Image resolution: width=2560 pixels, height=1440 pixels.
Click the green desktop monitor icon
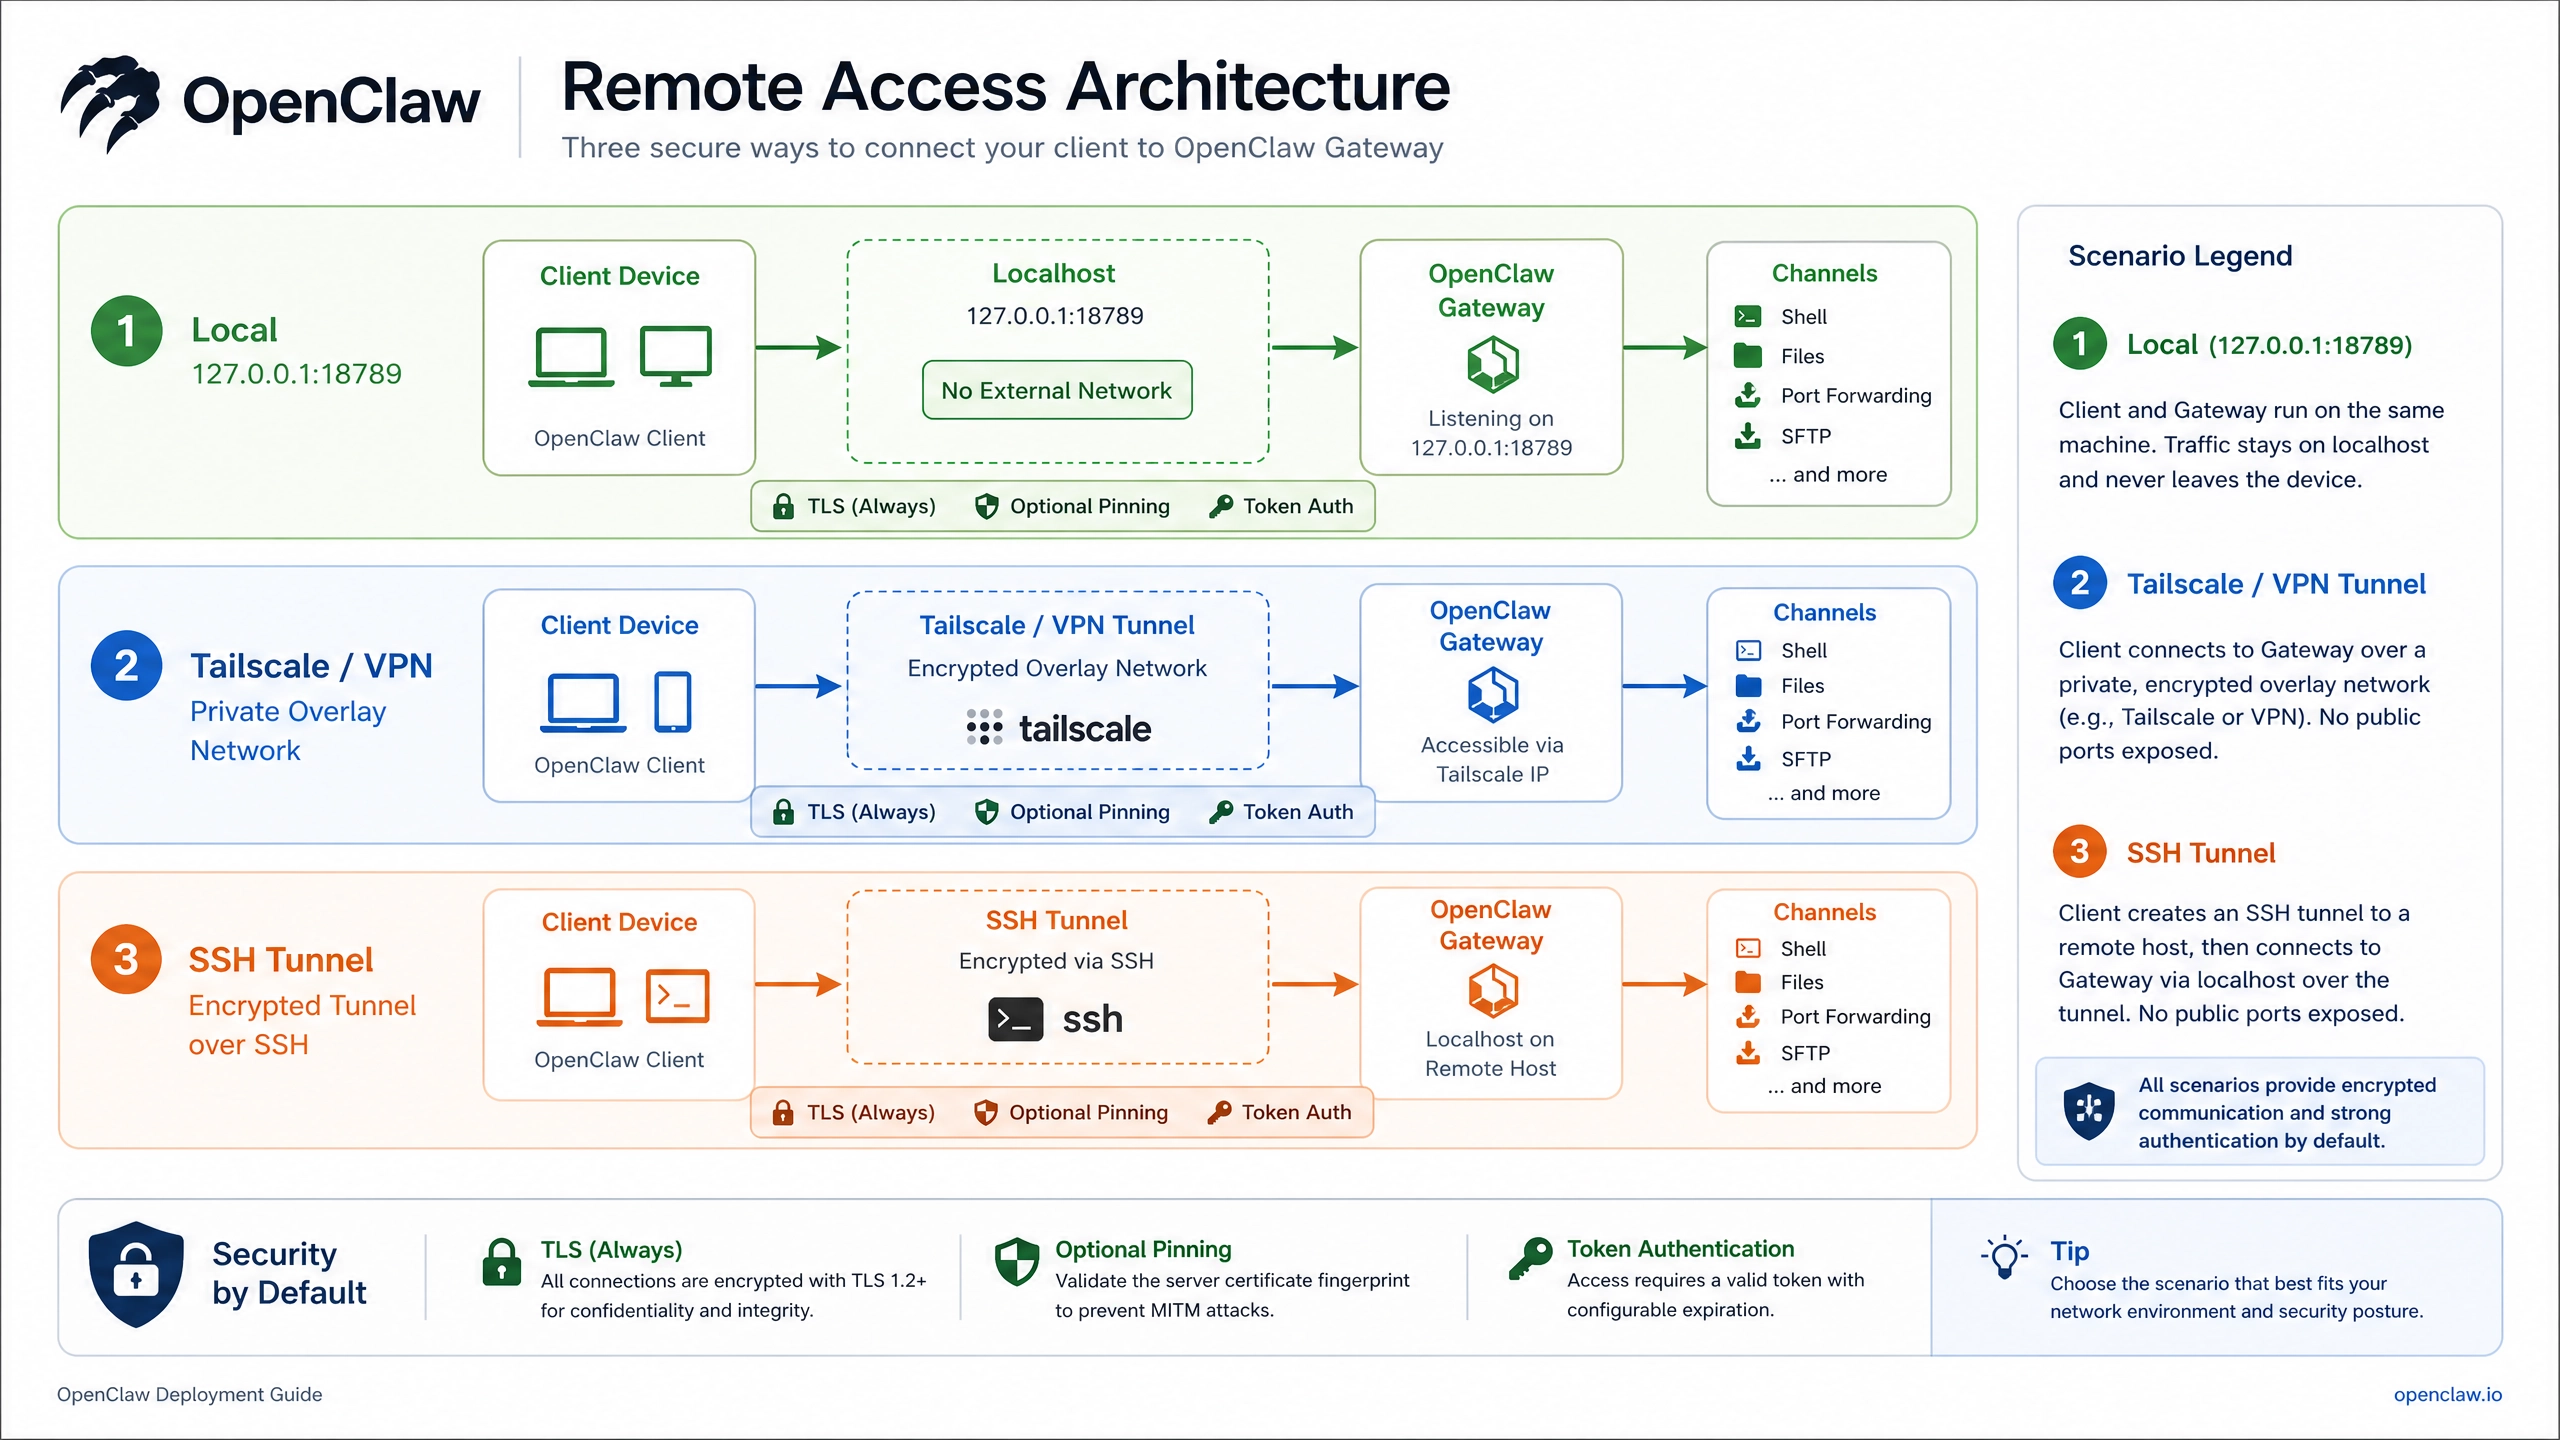(x=675, y=356)
